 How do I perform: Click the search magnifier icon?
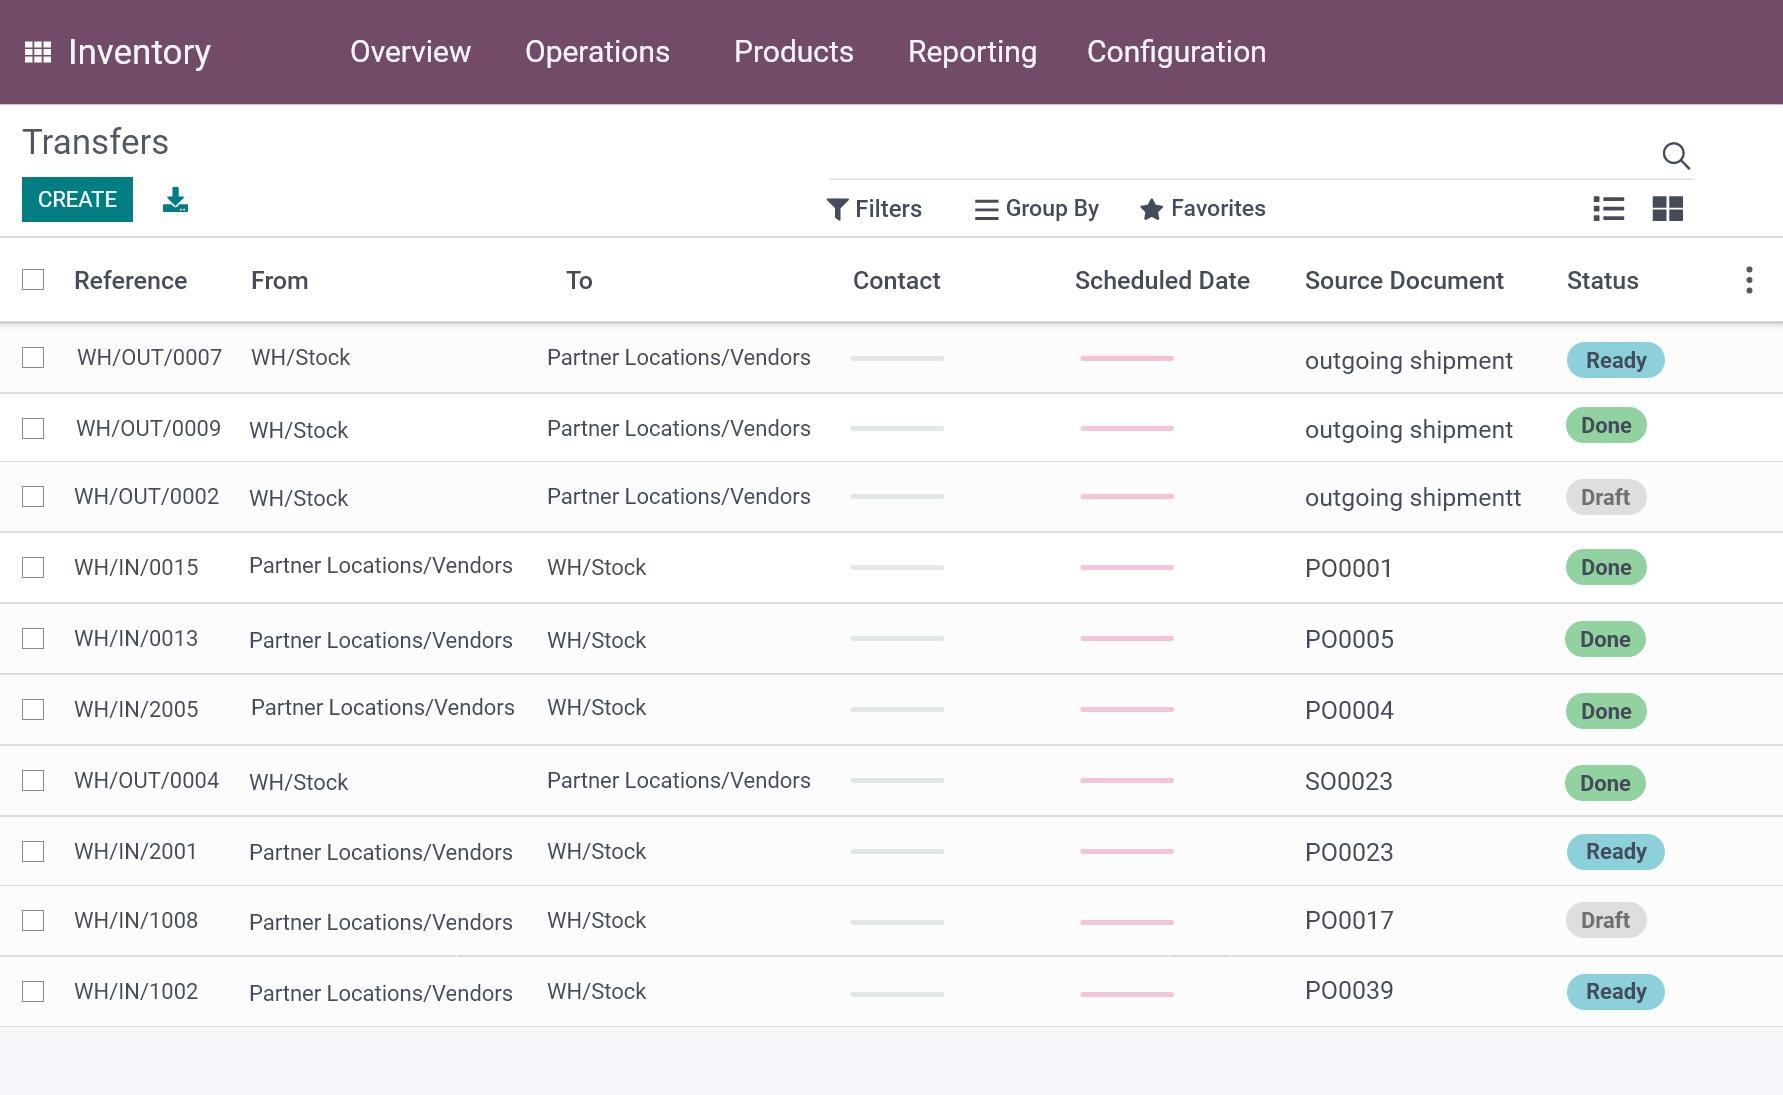coord(1675,156)
